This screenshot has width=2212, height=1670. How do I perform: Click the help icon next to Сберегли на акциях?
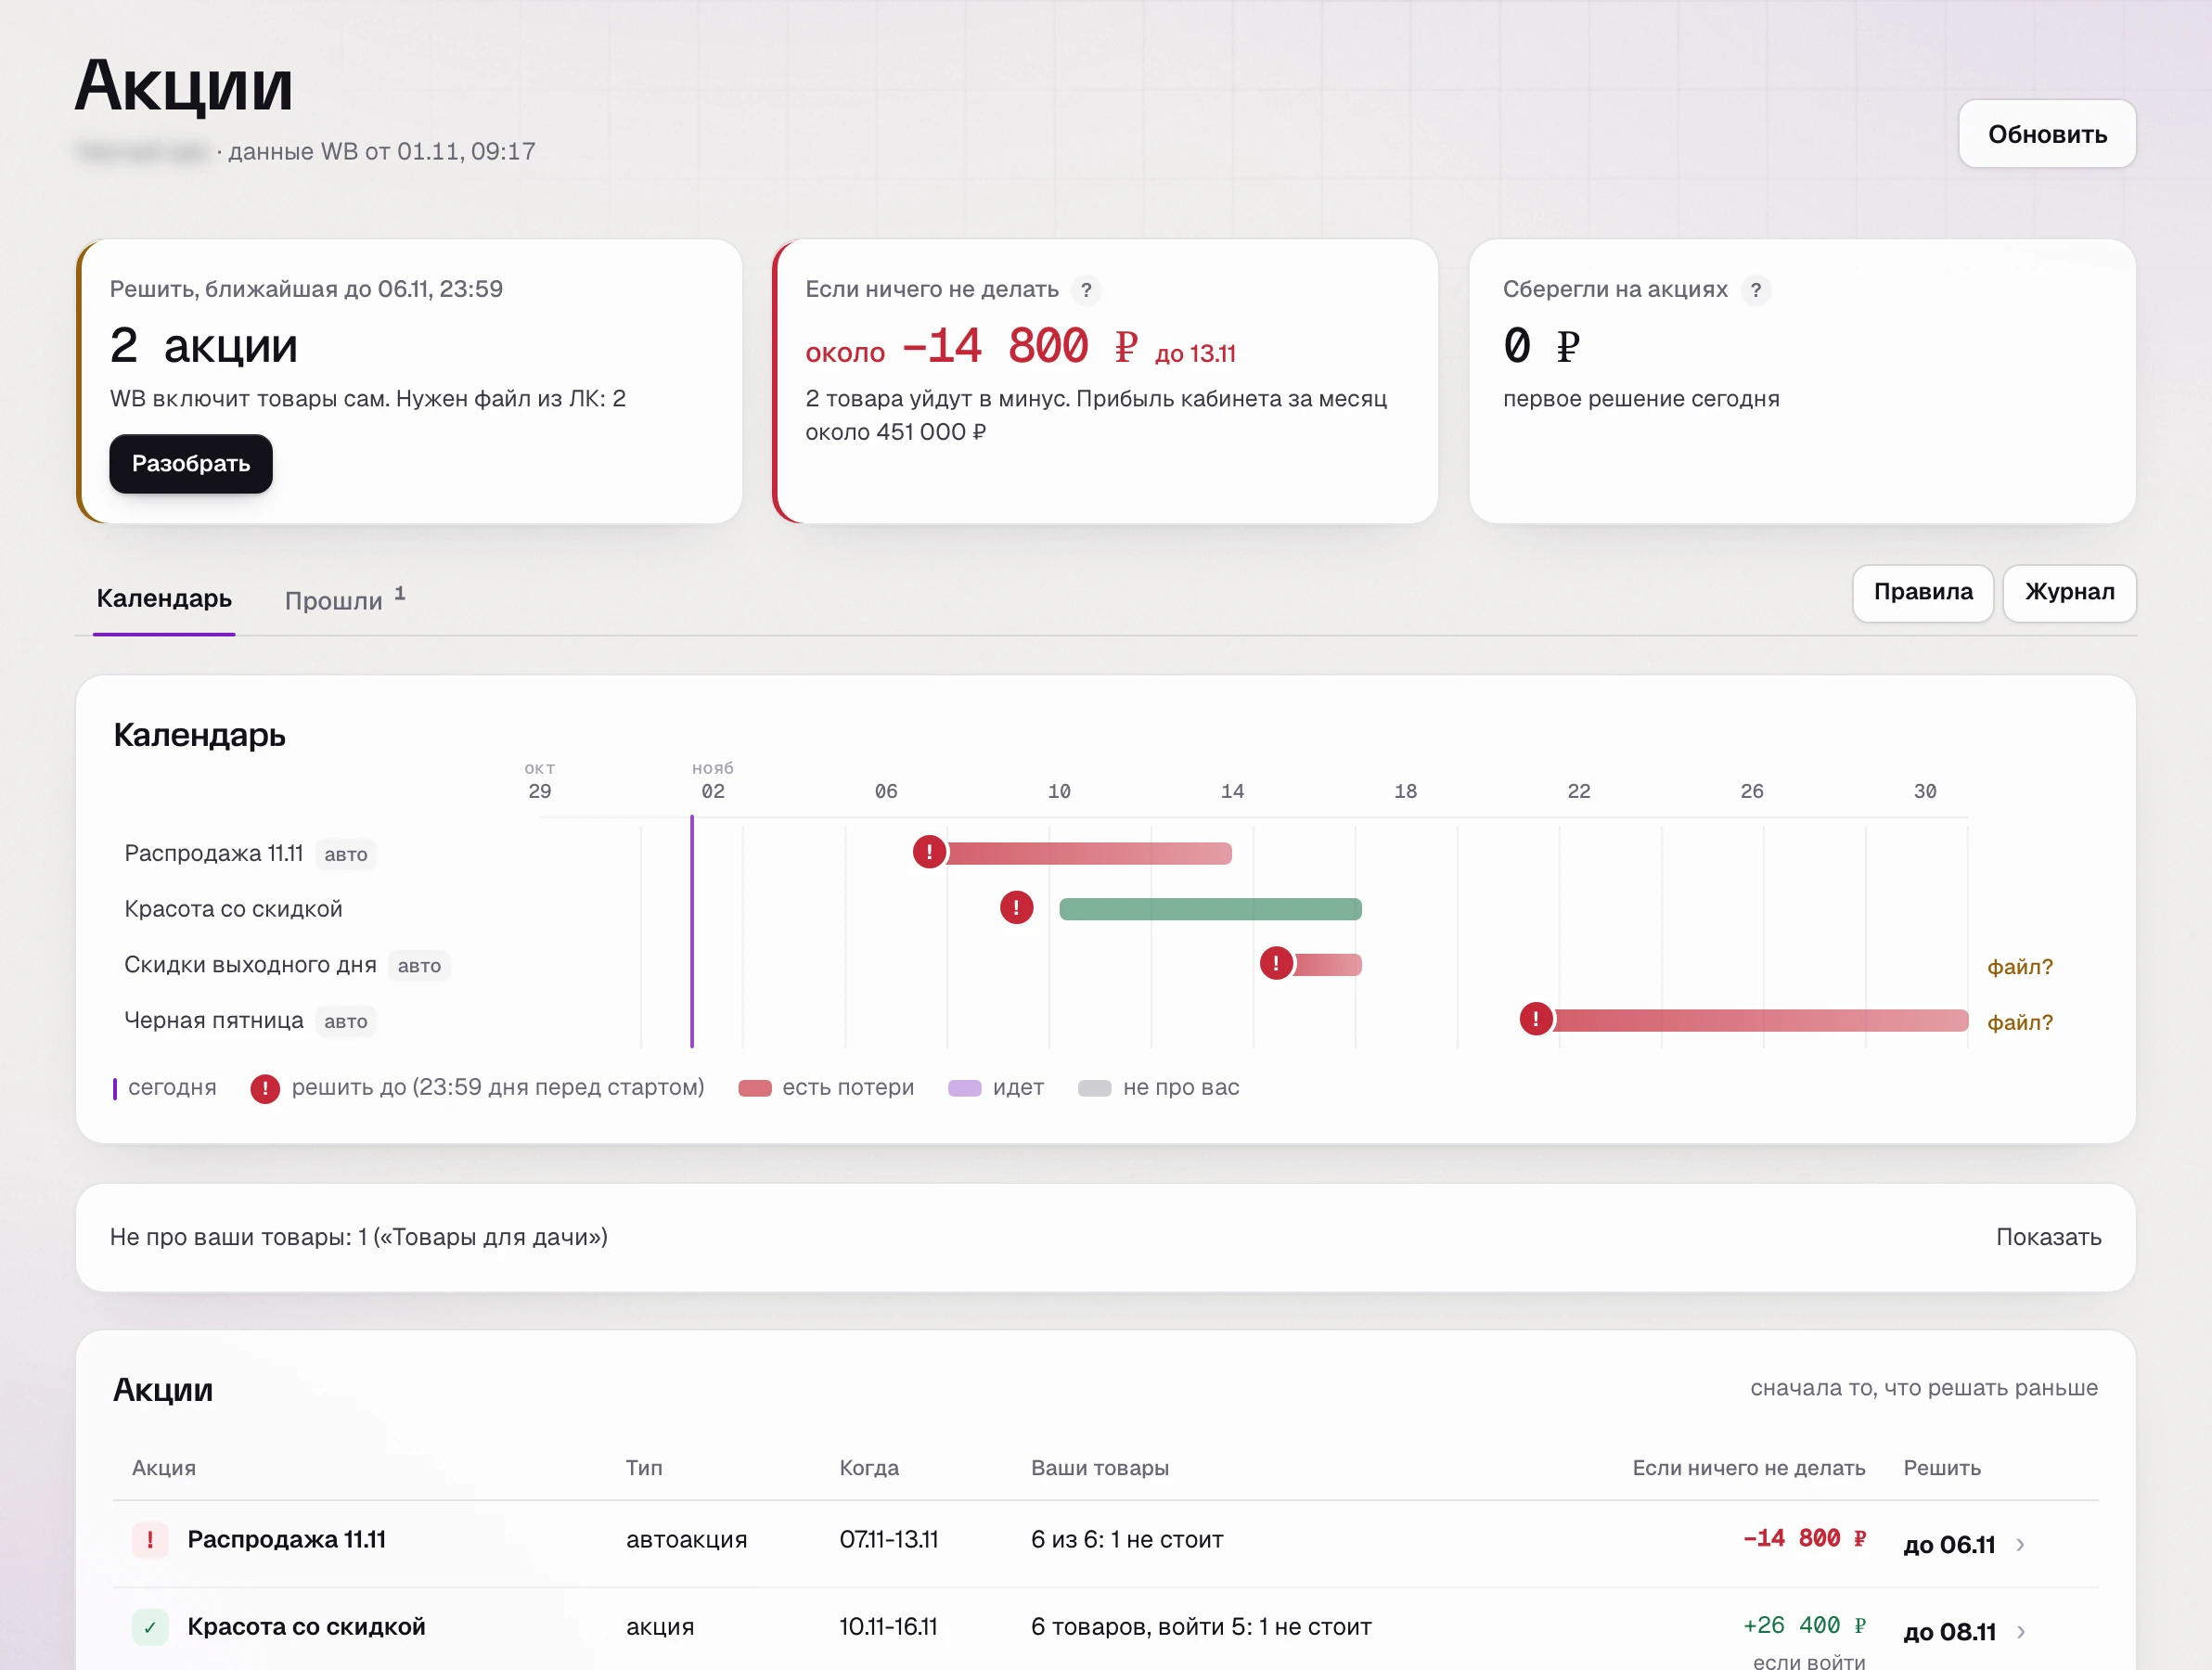[1755, 290]
